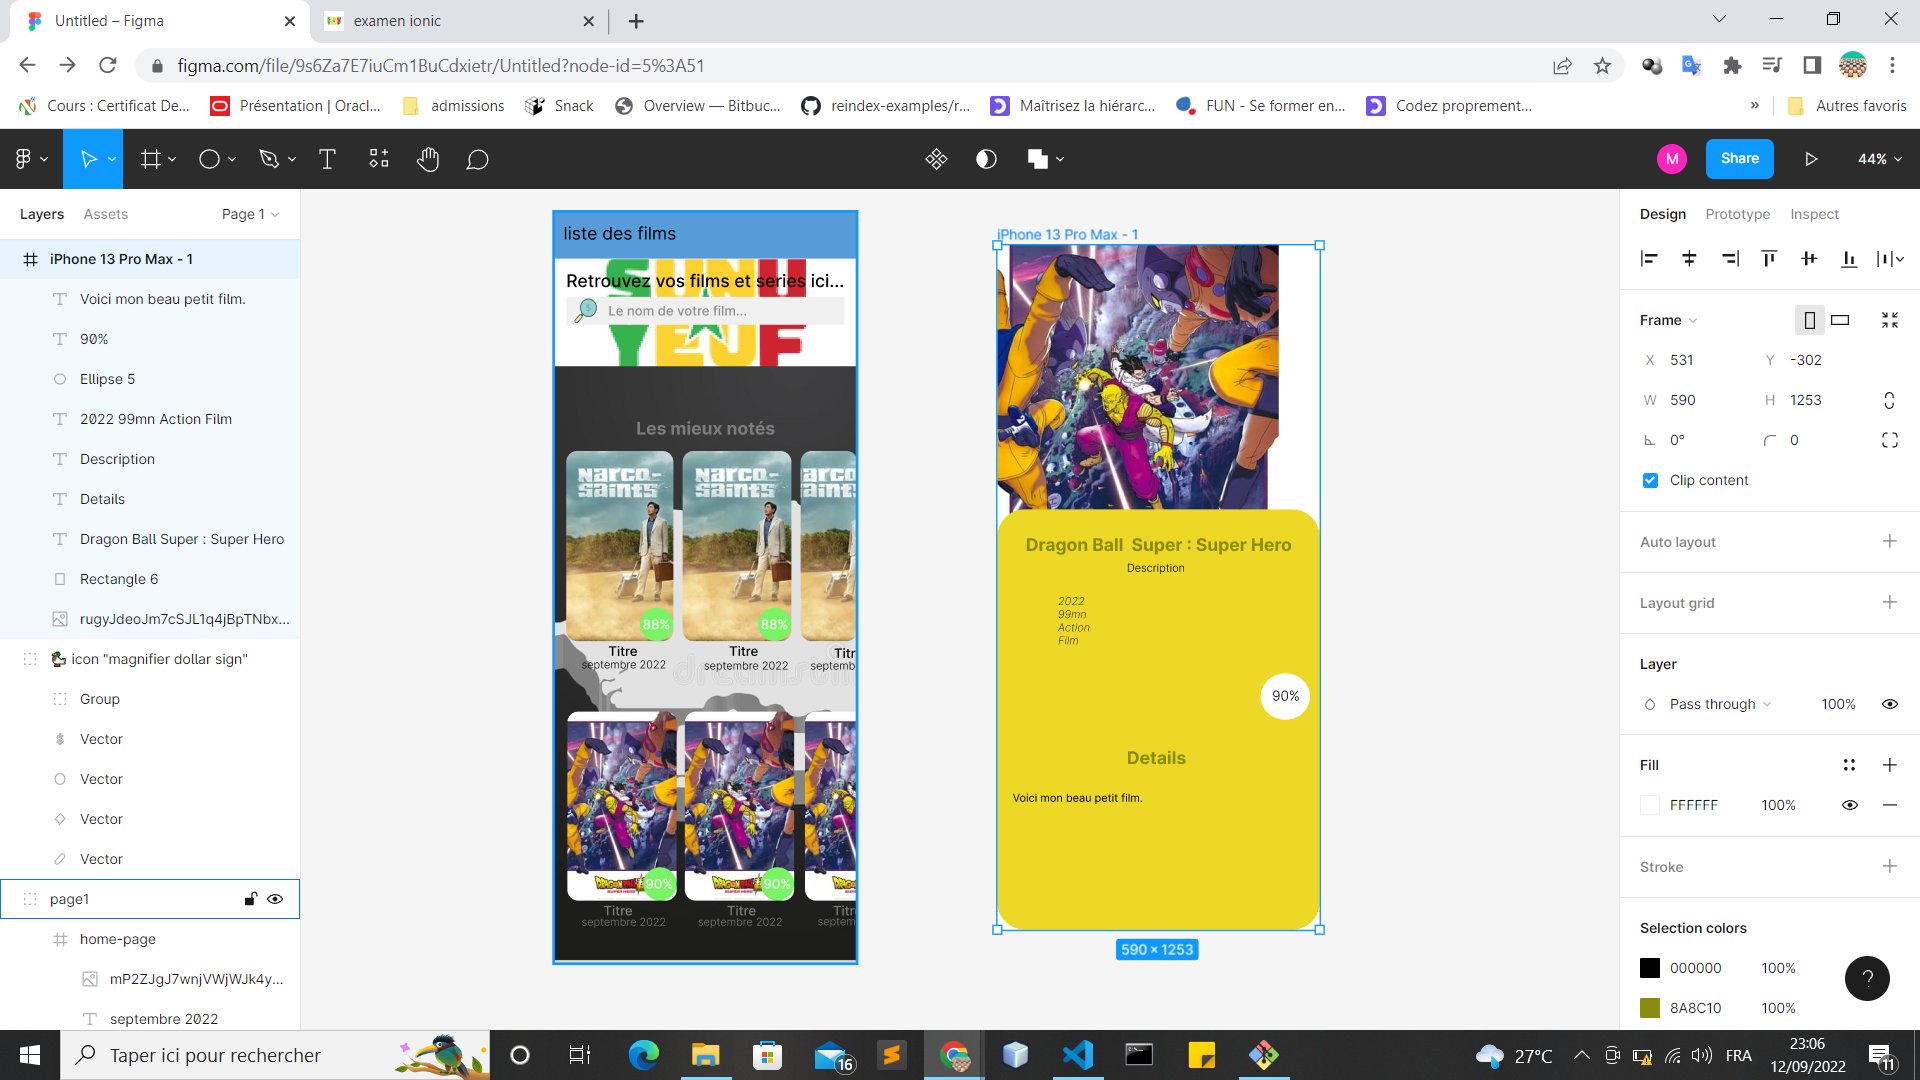1920x1080 pixels.
Task: Toggle visibility of page1 layer
Action: tap(275, 899)
